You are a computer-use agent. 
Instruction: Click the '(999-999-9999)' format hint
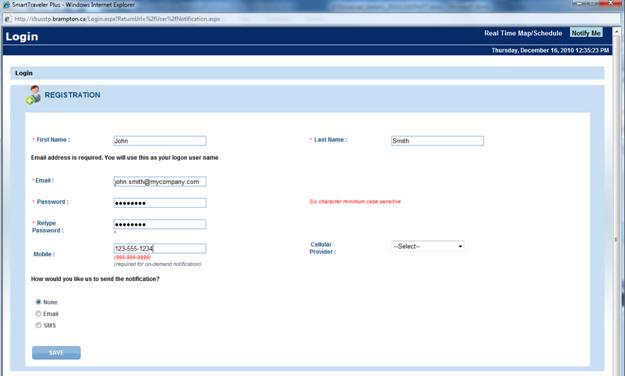(132, 258)
